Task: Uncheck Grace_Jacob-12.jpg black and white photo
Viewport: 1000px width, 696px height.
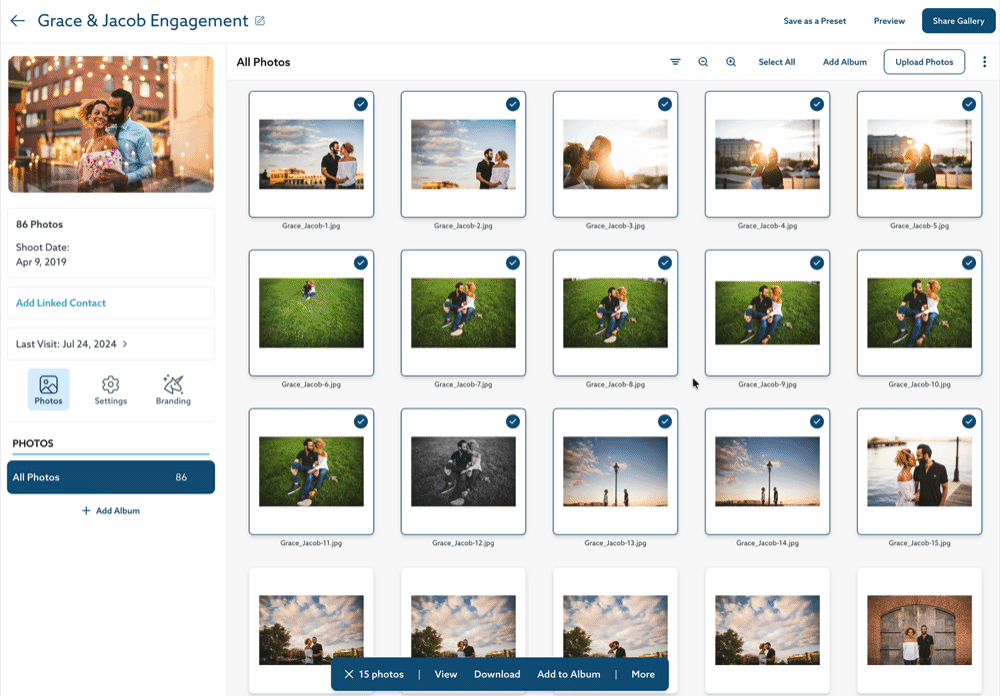Action: (x=513, y=421)
